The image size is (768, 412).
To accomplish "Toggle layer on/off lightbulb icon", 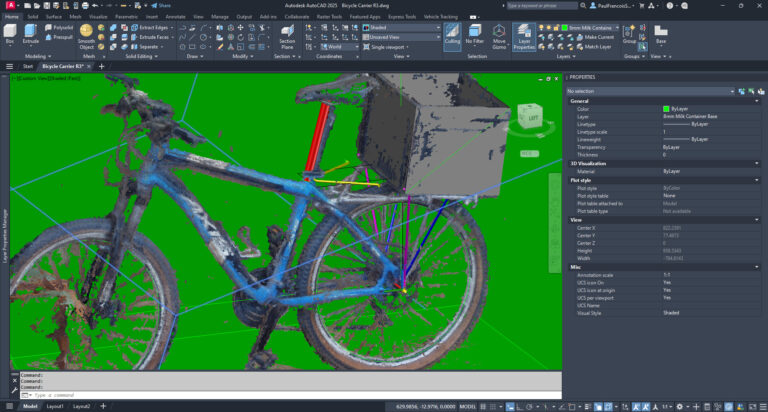I will 541,28.
